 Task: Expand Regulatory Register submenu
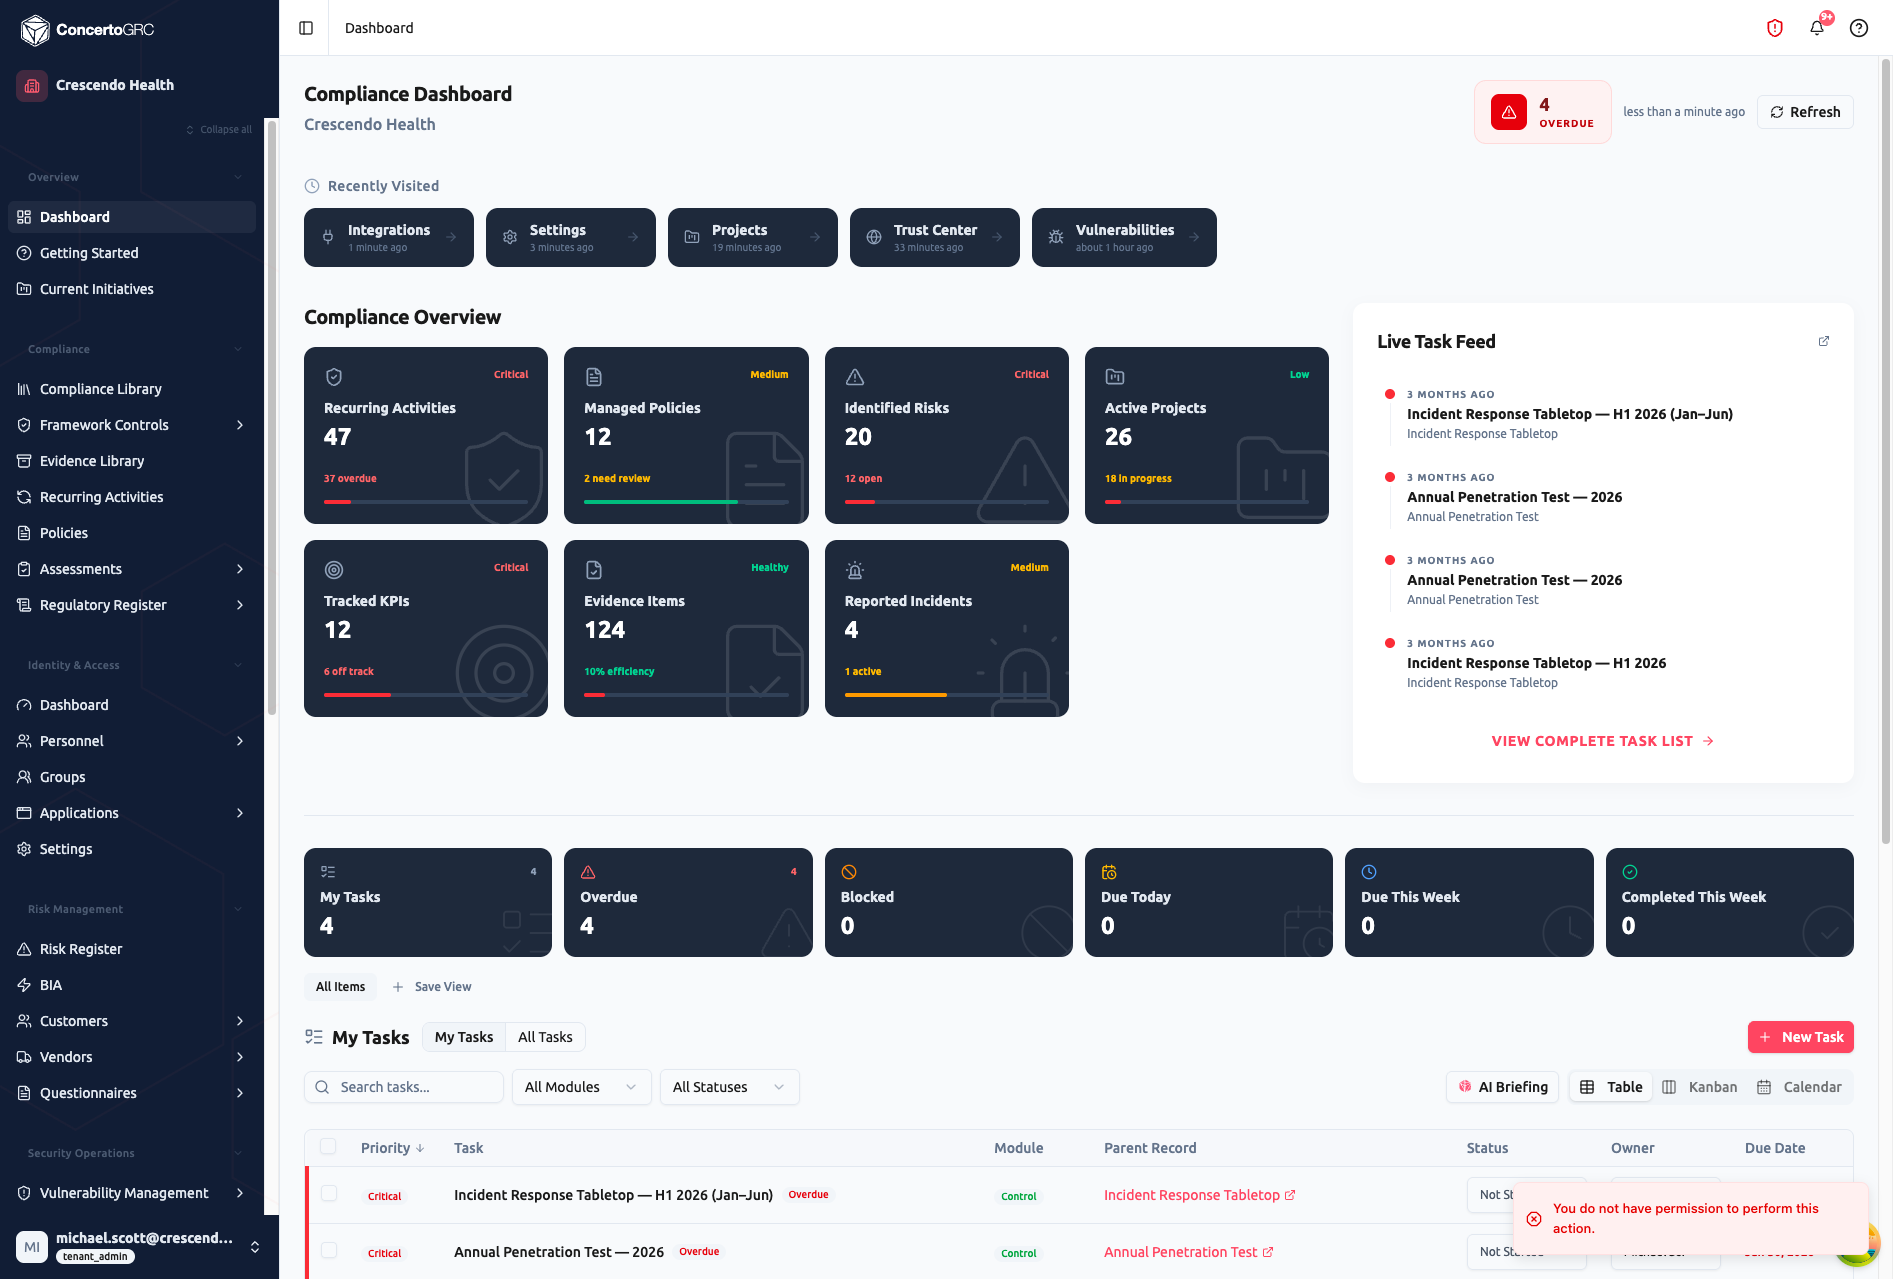[x=240, y=605]
